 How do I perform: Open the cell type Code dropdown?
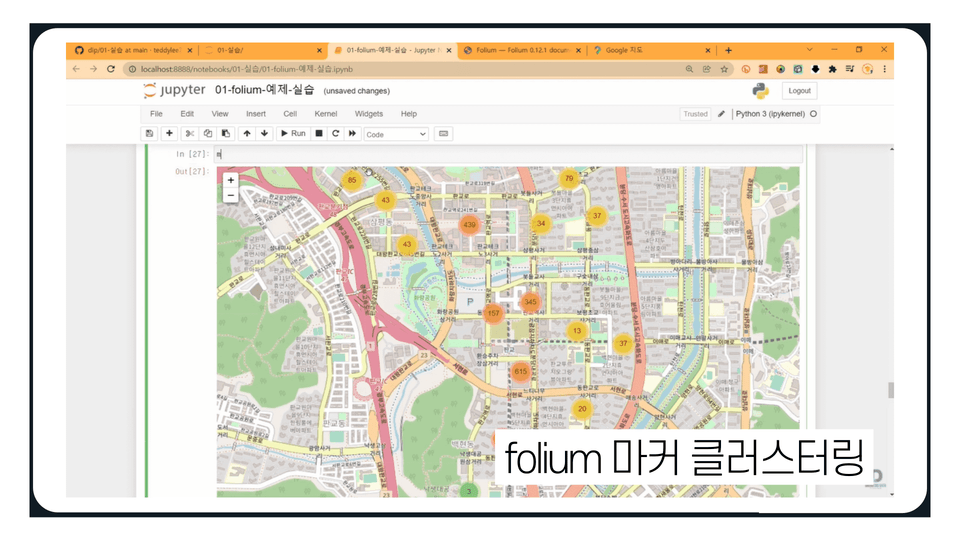click(x=396, y=134)
